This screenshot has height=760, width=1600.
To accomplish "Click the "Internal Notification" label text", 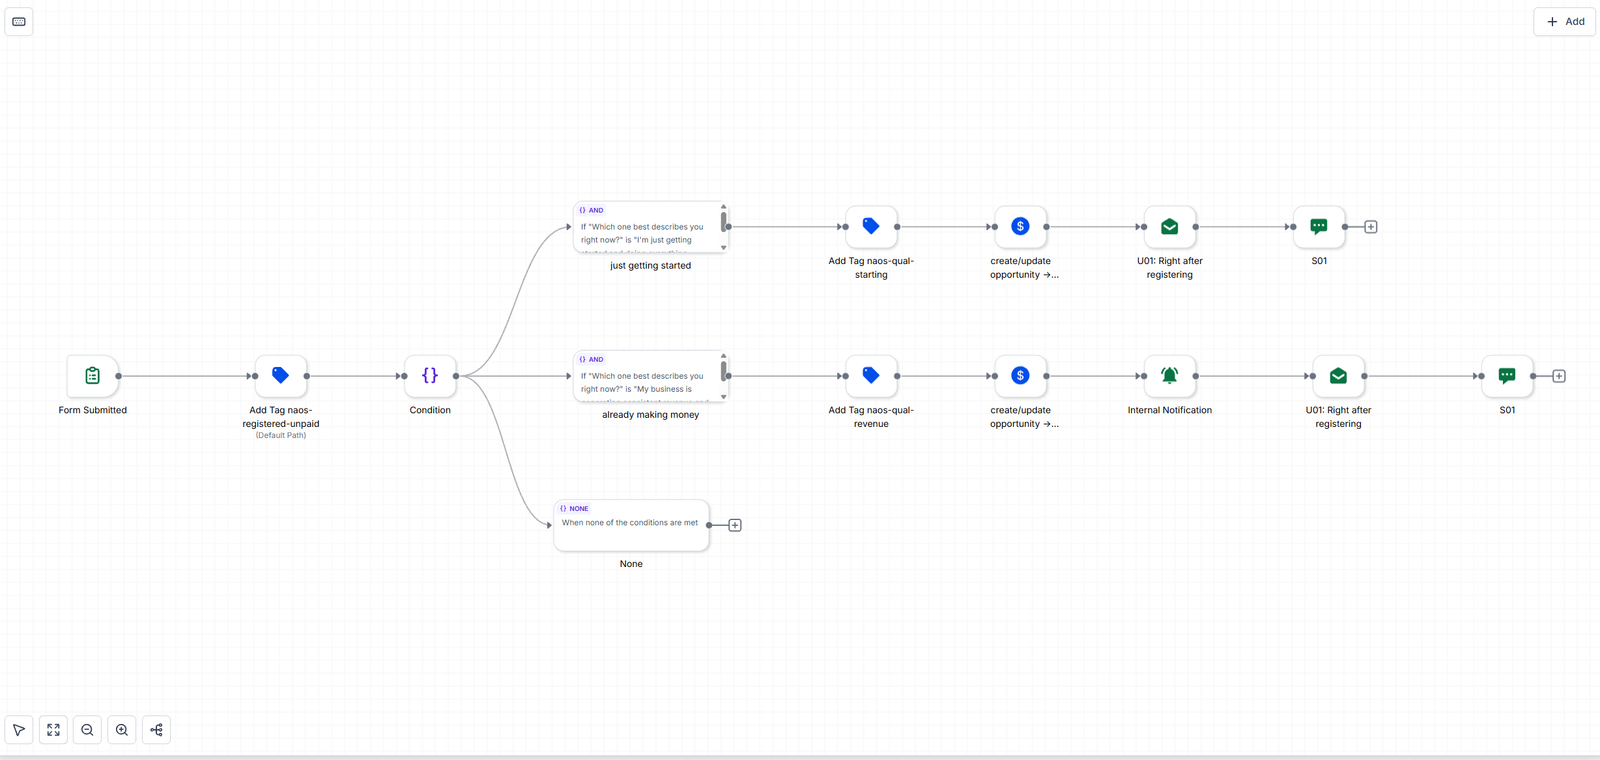I will click(x=1170, y=410).
